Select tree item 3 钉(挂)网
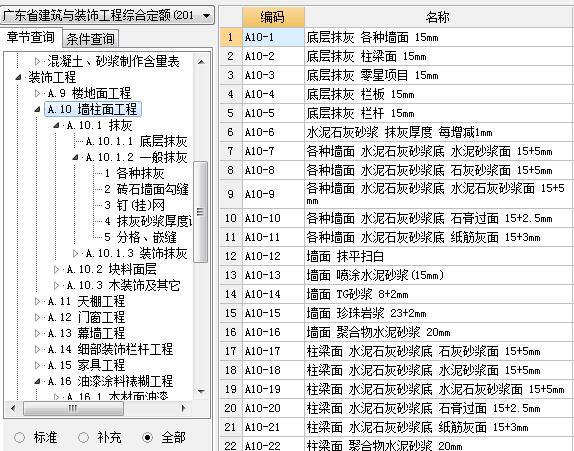 [134, 205]
